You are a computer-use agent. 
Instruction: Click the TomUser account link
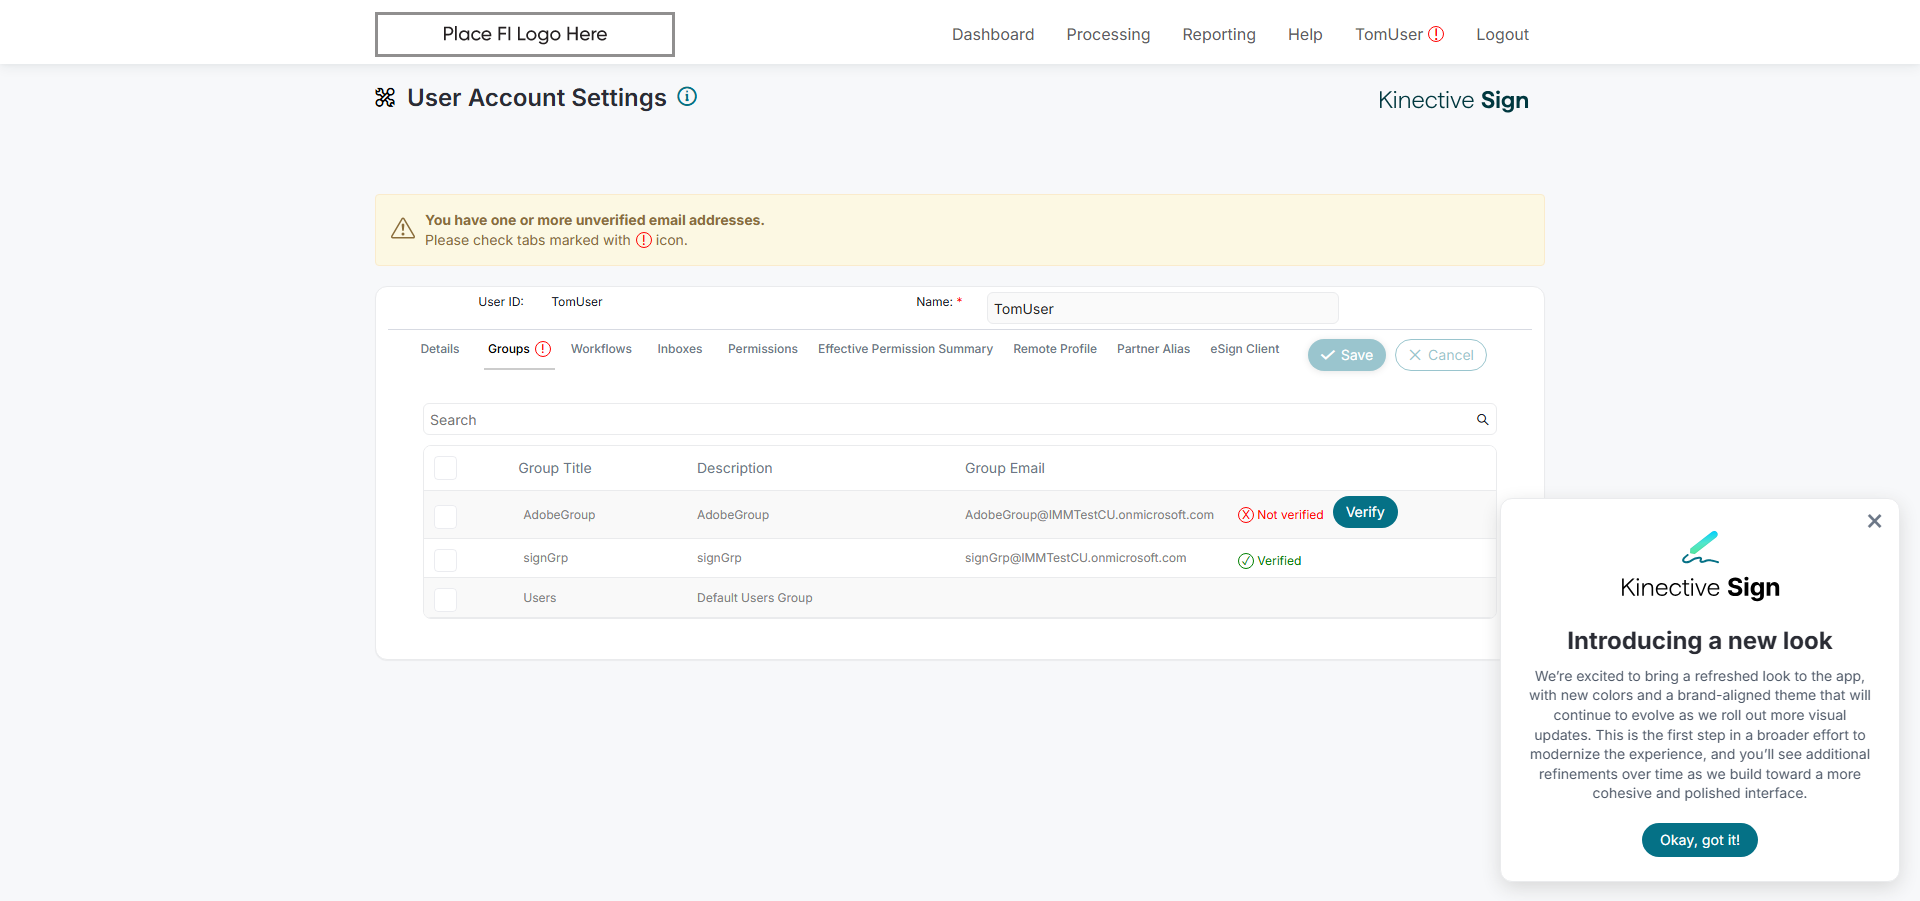point(1389,34)
